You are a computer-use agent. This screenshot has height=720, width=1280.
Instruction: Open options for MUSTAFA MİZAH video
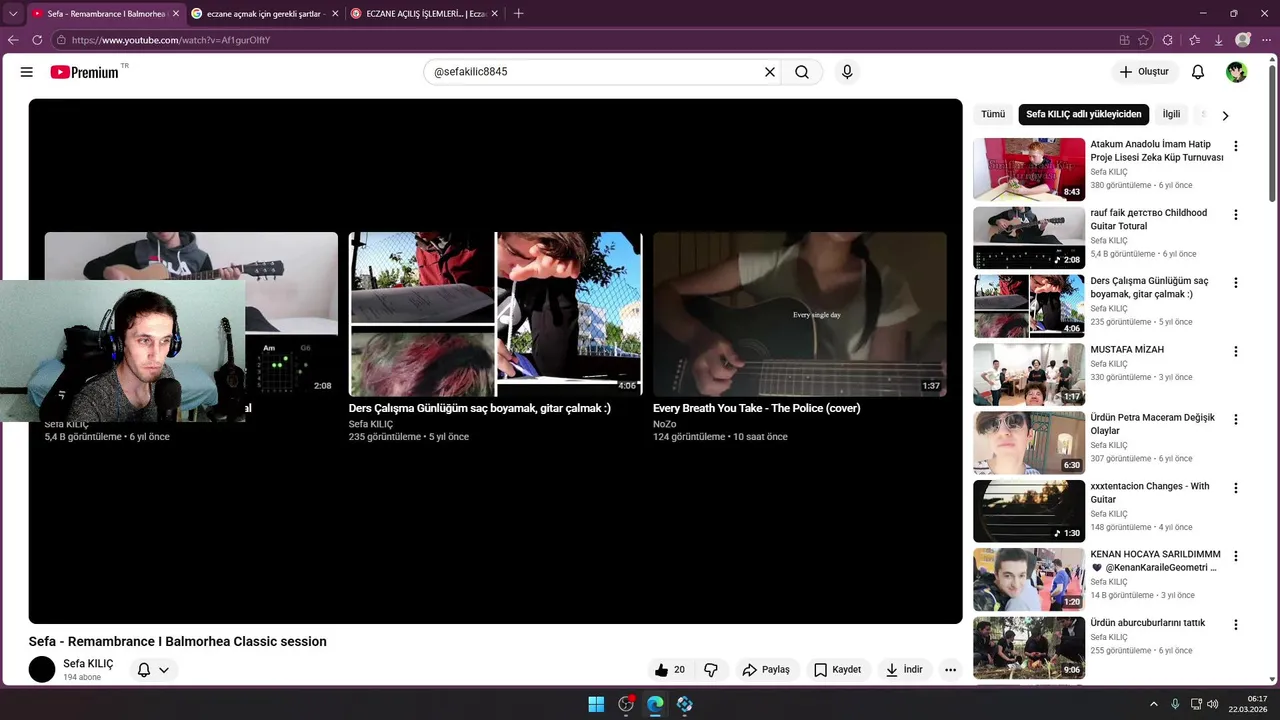(1236, 351)
